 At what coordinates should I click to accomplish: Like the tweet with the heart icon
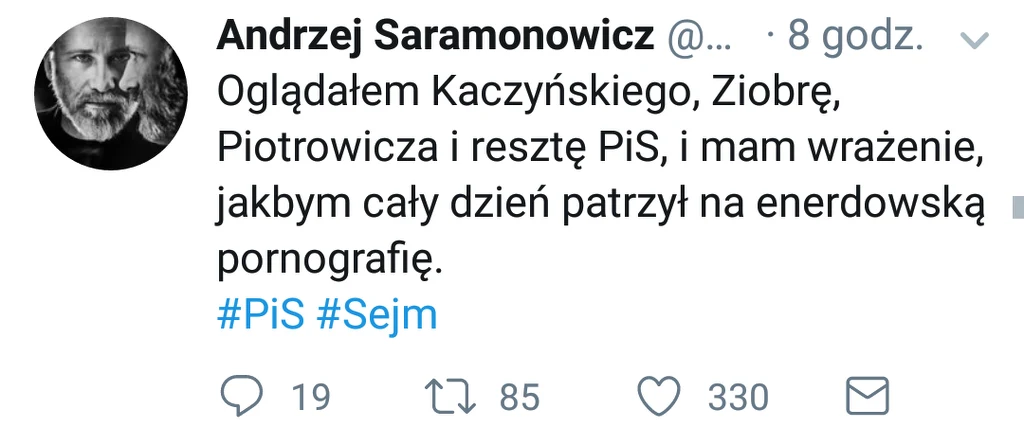coord(660,396)
